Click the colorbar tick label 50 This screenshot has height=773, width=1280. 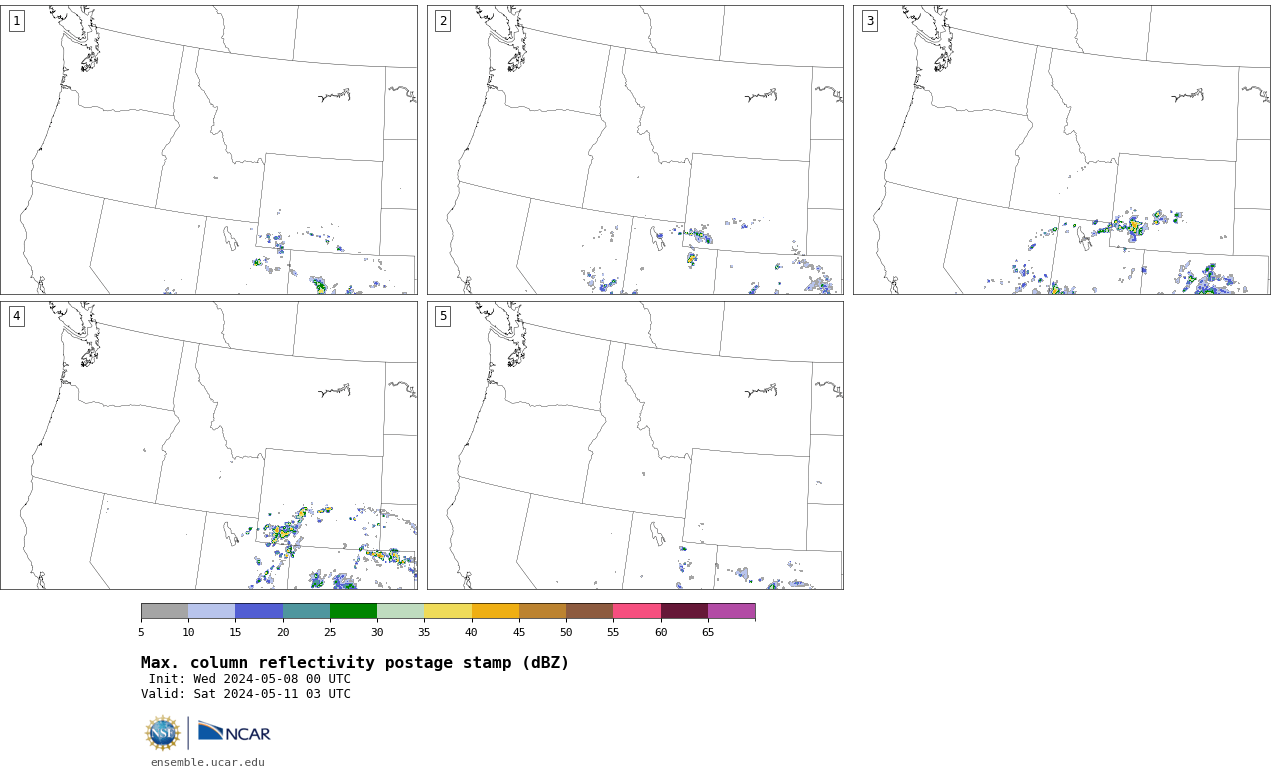566,632
